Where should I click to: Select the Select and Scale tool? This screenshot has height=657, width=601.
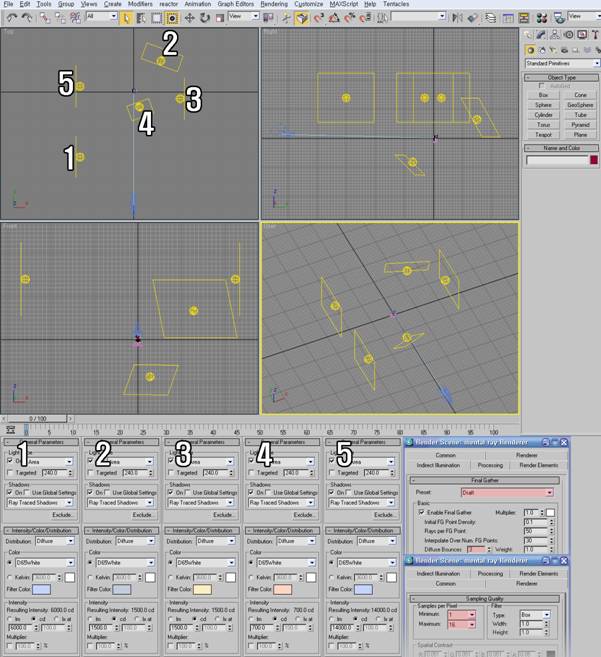(x=220, y=18)
